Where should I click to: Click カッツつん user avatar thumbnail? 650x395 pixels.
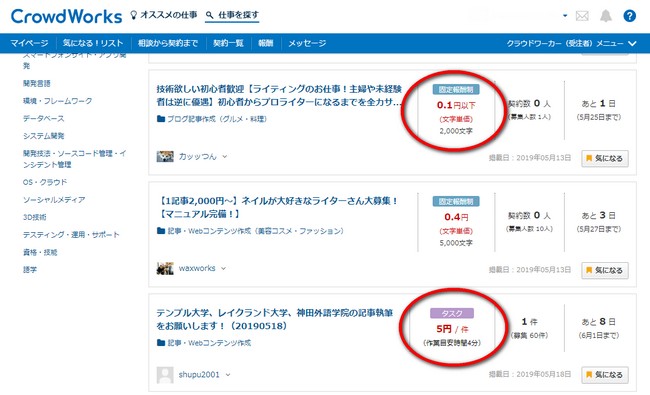165,156
